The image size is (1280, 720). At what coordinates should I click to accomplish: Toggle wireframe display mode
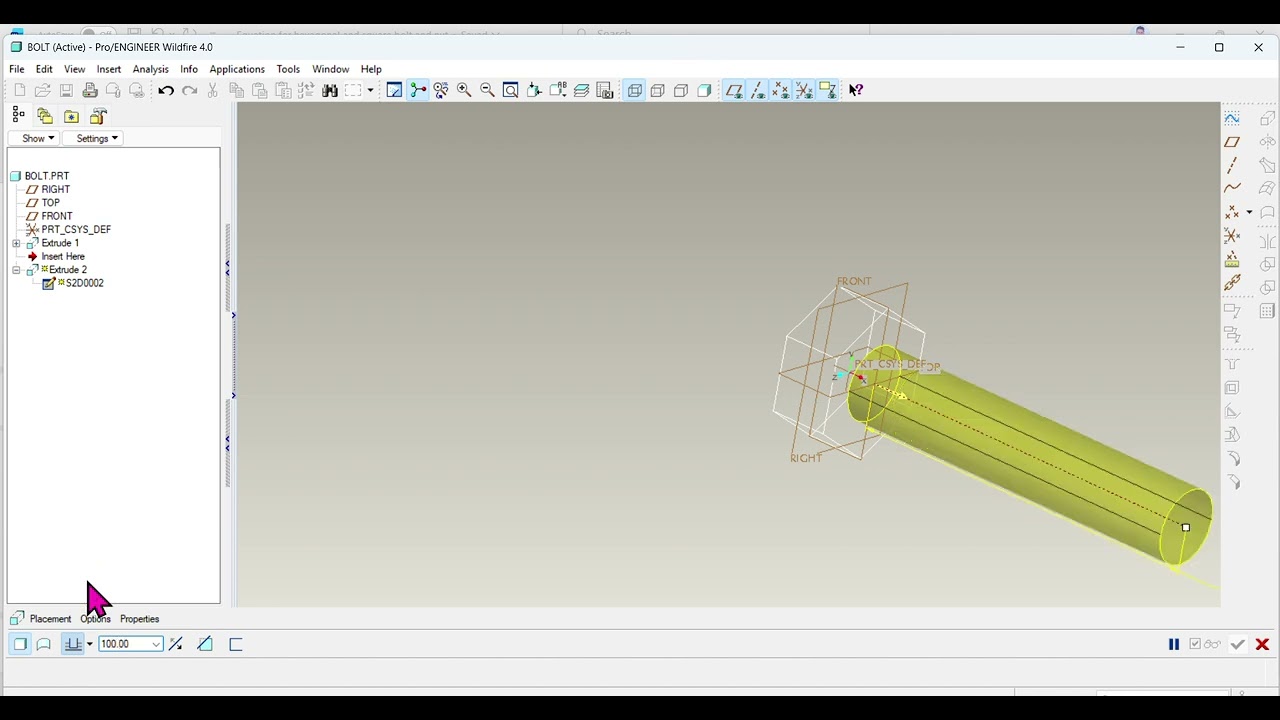[635, 90]
